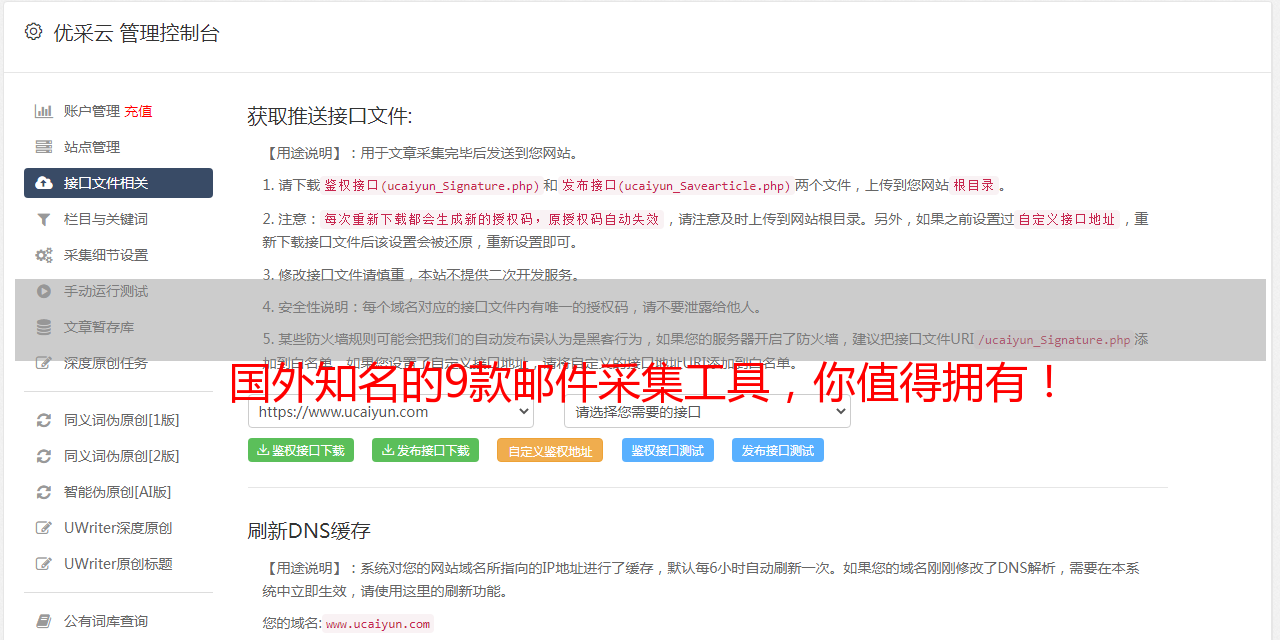The image size is (1280, 640).
Task: Click the bar chart icon for 账户管理
Action: coord(44,111)
